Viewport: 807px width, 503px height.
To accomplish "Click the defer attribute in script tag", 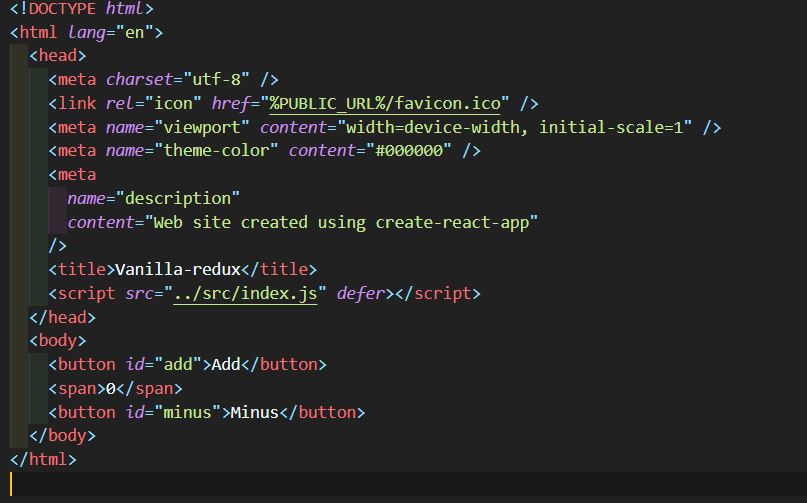I will pos(361,293).
